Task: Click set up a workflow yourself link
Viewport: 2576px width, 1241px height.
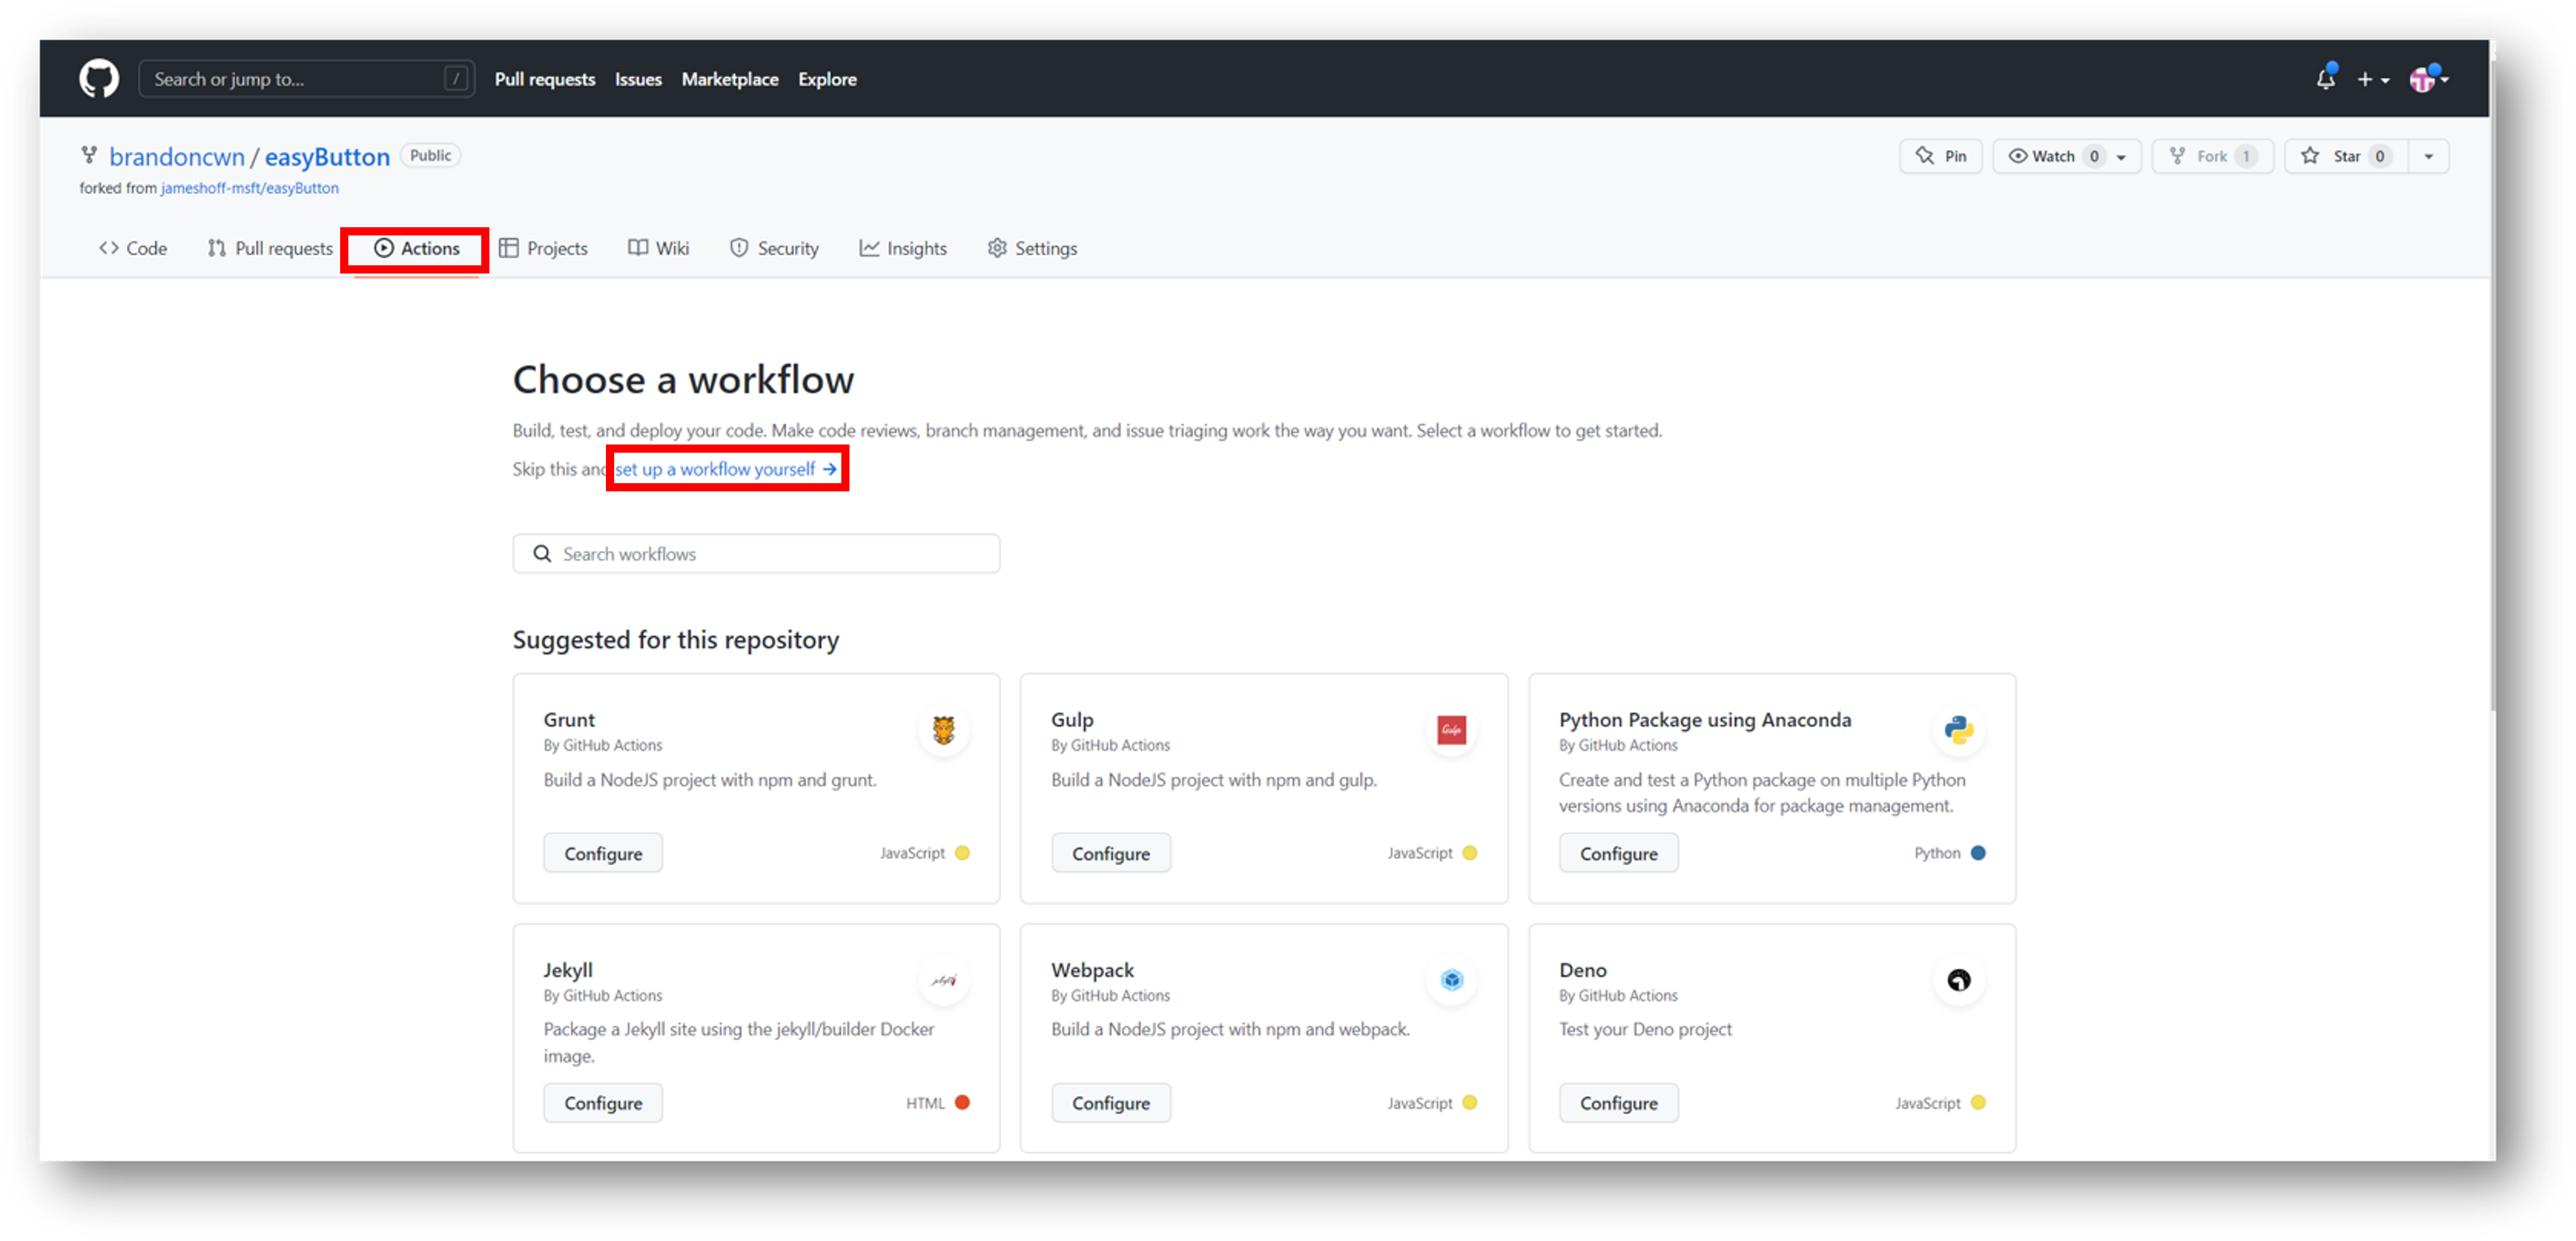Action: click(x=726, y=469)
